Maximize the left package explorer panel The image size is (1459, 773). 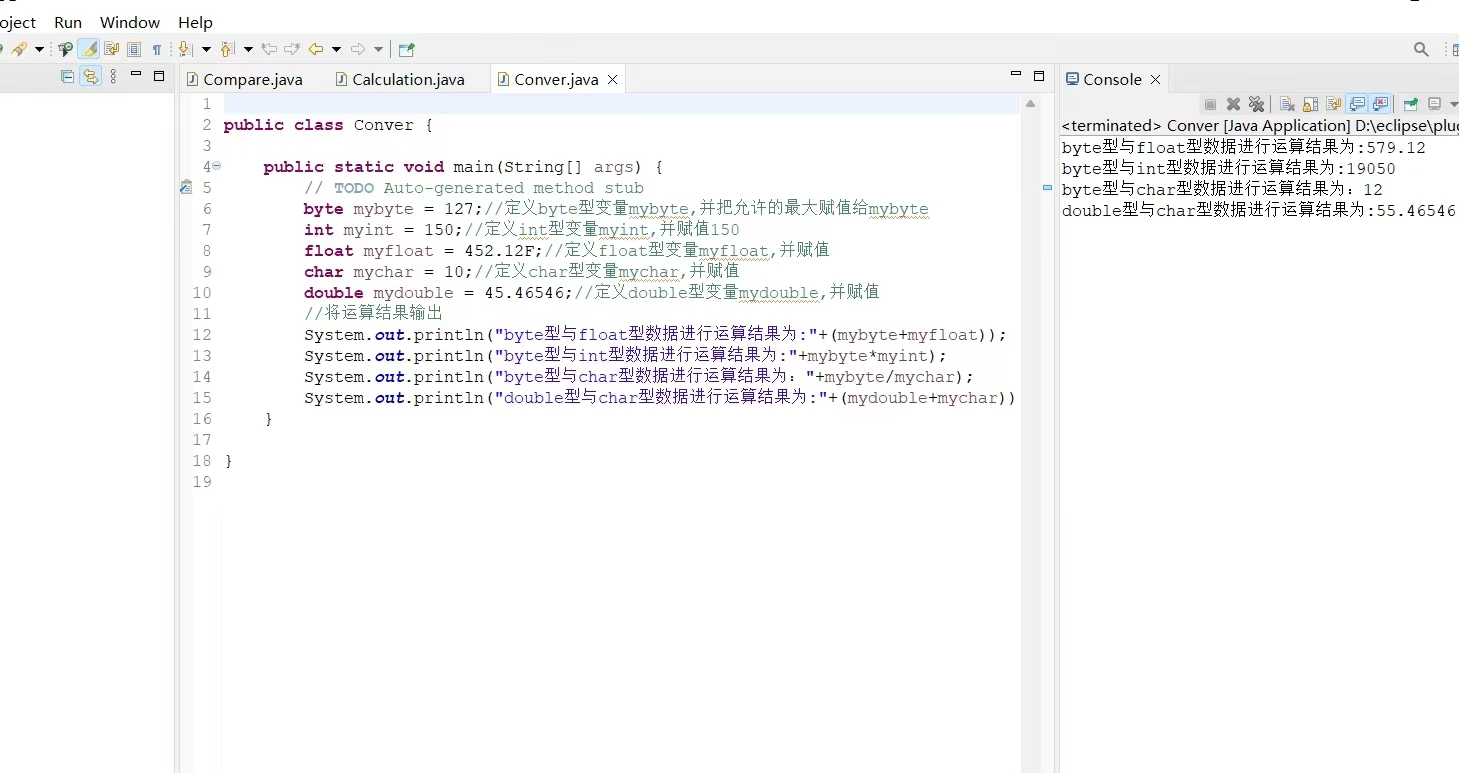pyautogui.click(x=159, y=76)
